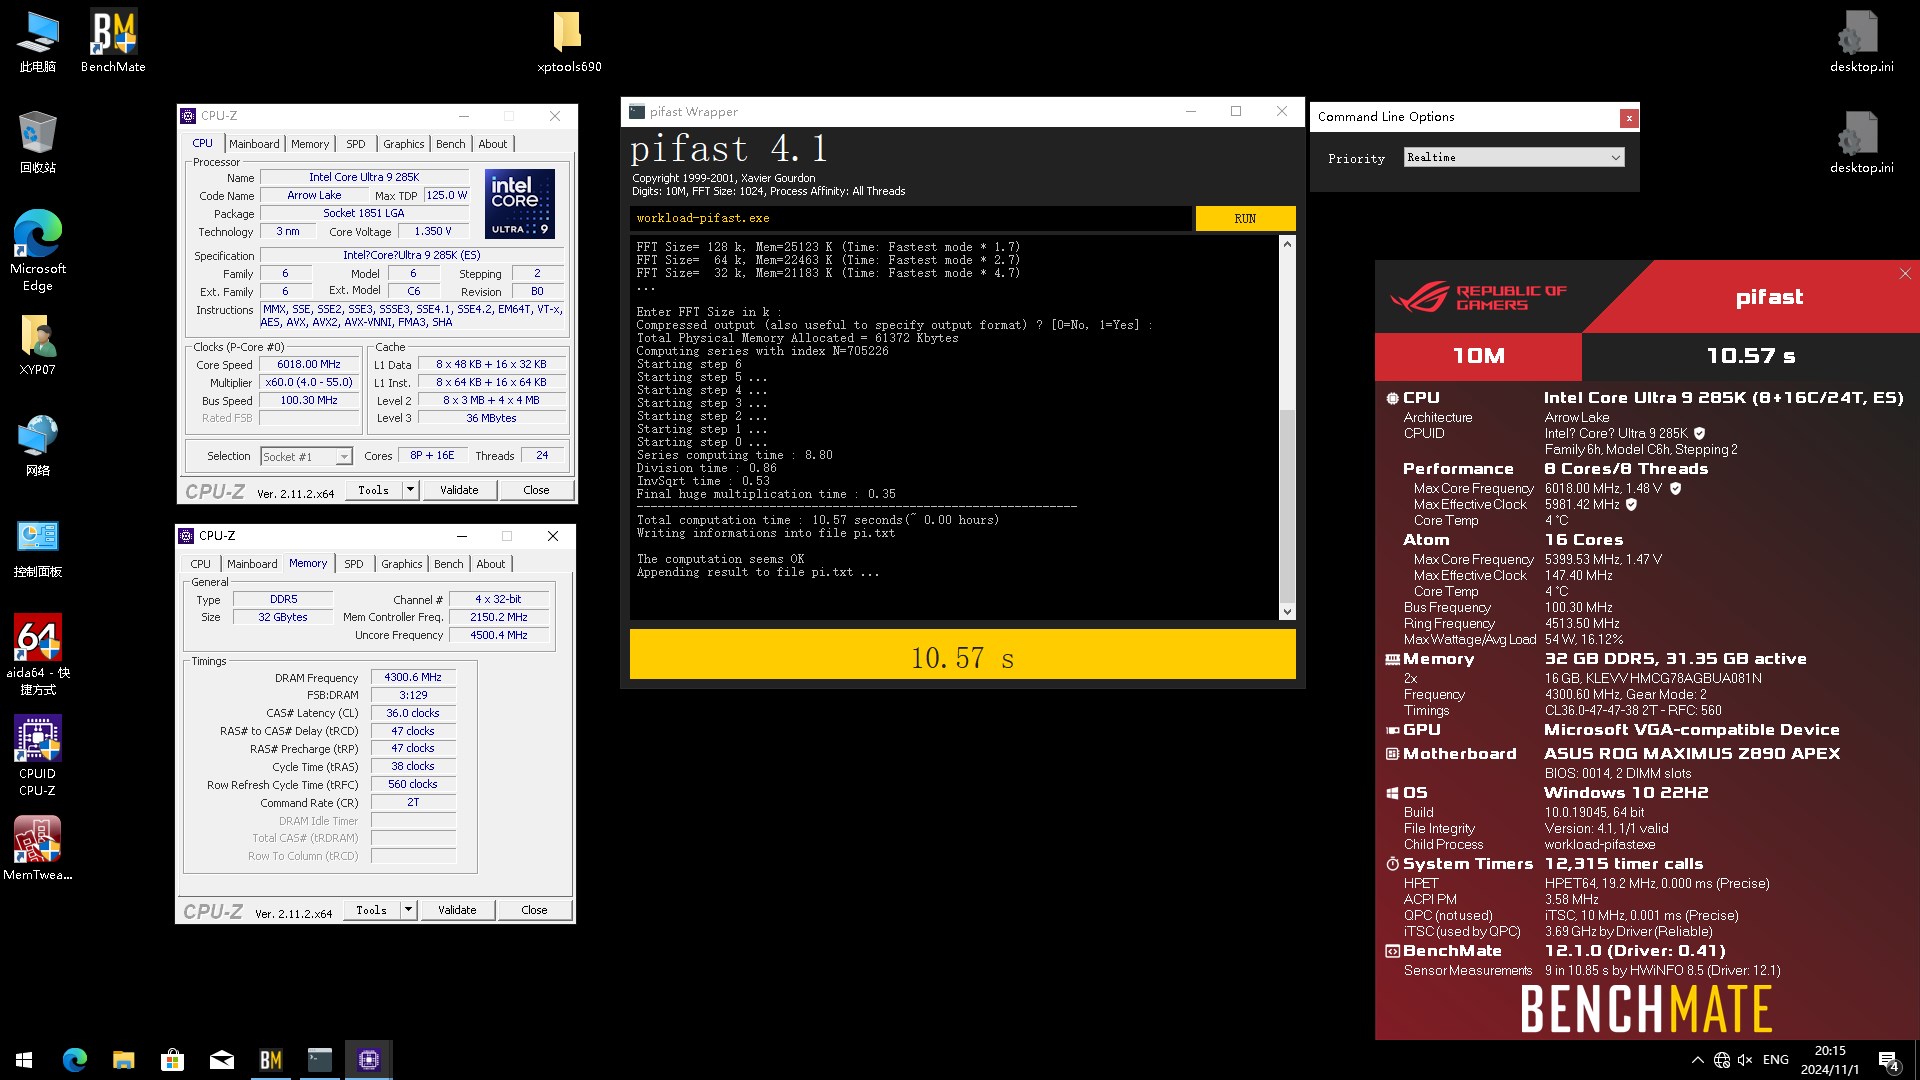Open the Control Panel desktop icon
The width and height of the screenshot is (1920, 1080).
[x=38, y=547]
